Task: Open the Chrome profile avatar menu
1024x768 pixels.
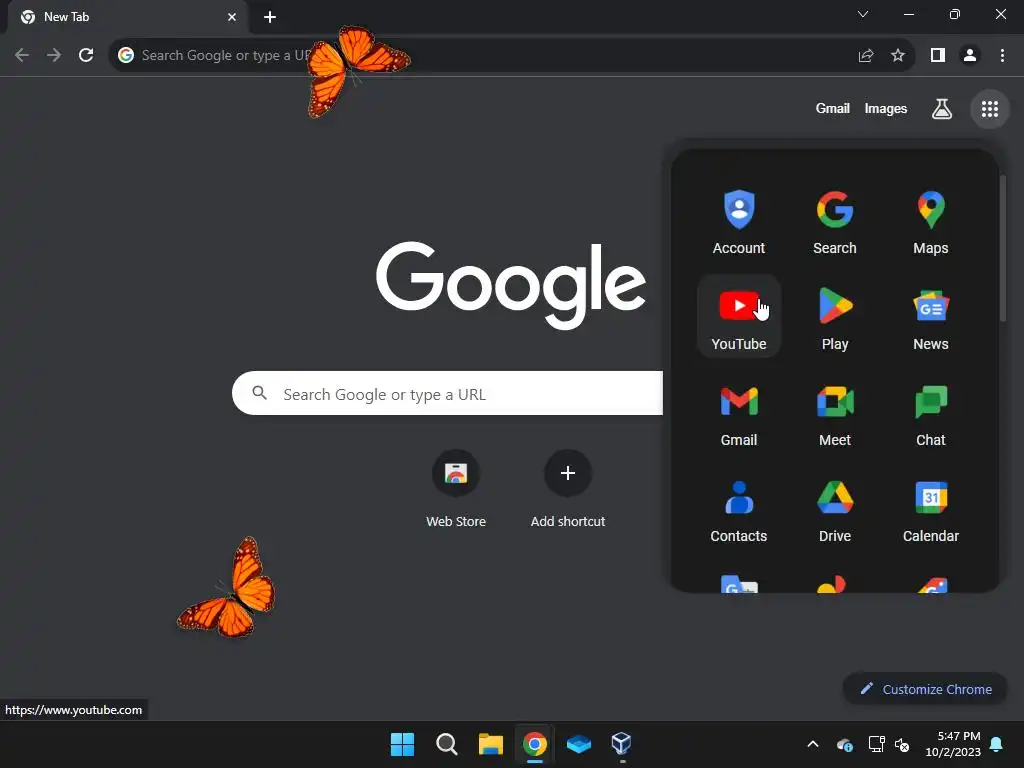Action: [970, 56]
